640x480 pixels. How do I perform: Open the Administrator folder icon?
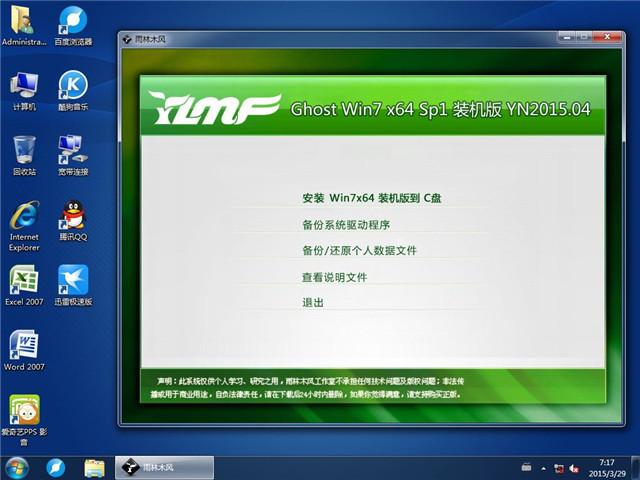(x=24, y=24)
